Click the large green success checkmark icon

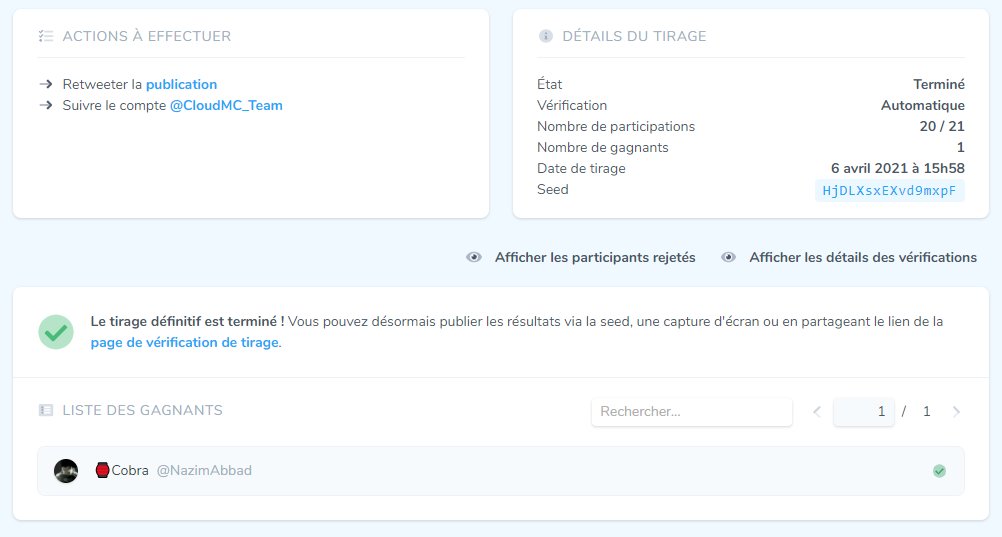[56, 332]
